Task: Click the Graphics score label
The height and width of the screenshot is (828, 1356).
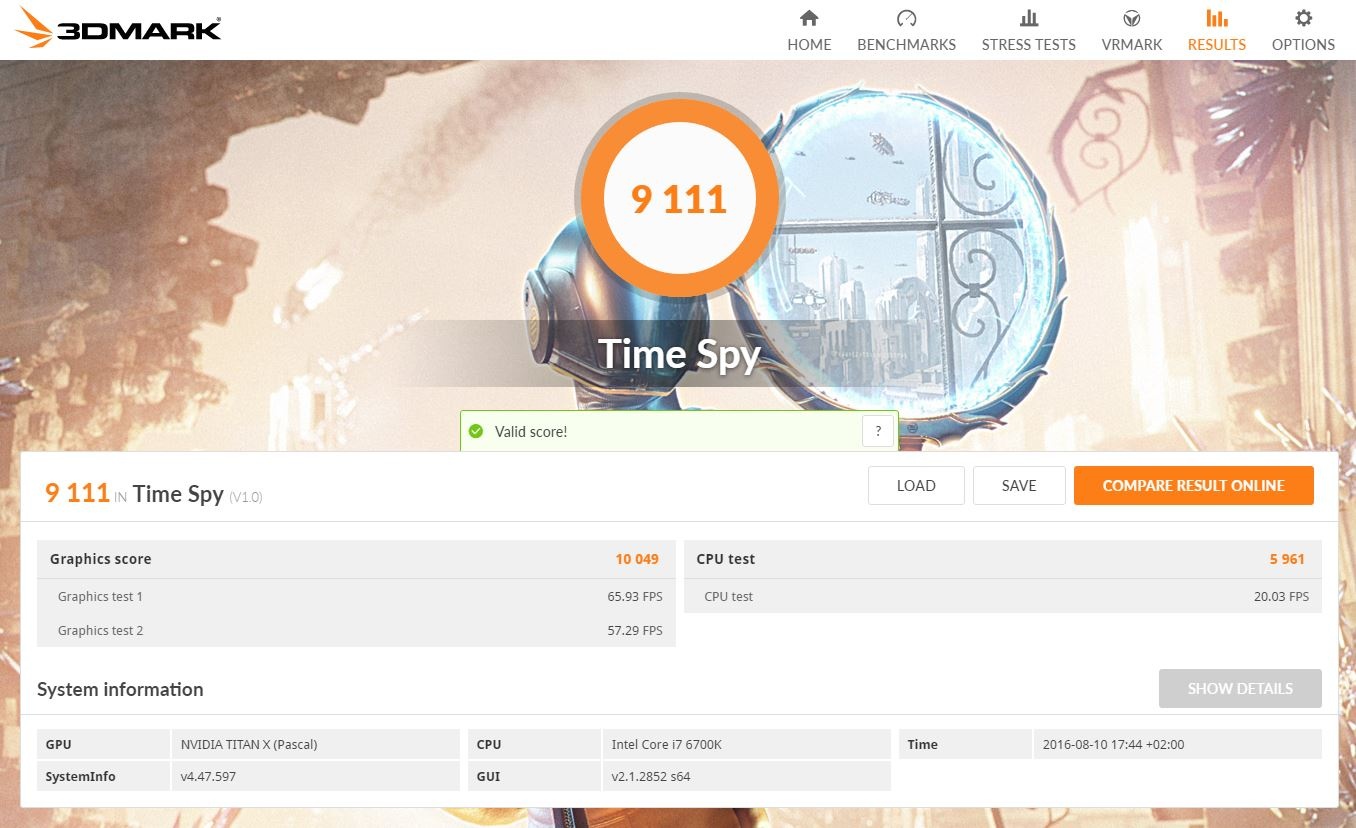Action: tap(100, 559)
